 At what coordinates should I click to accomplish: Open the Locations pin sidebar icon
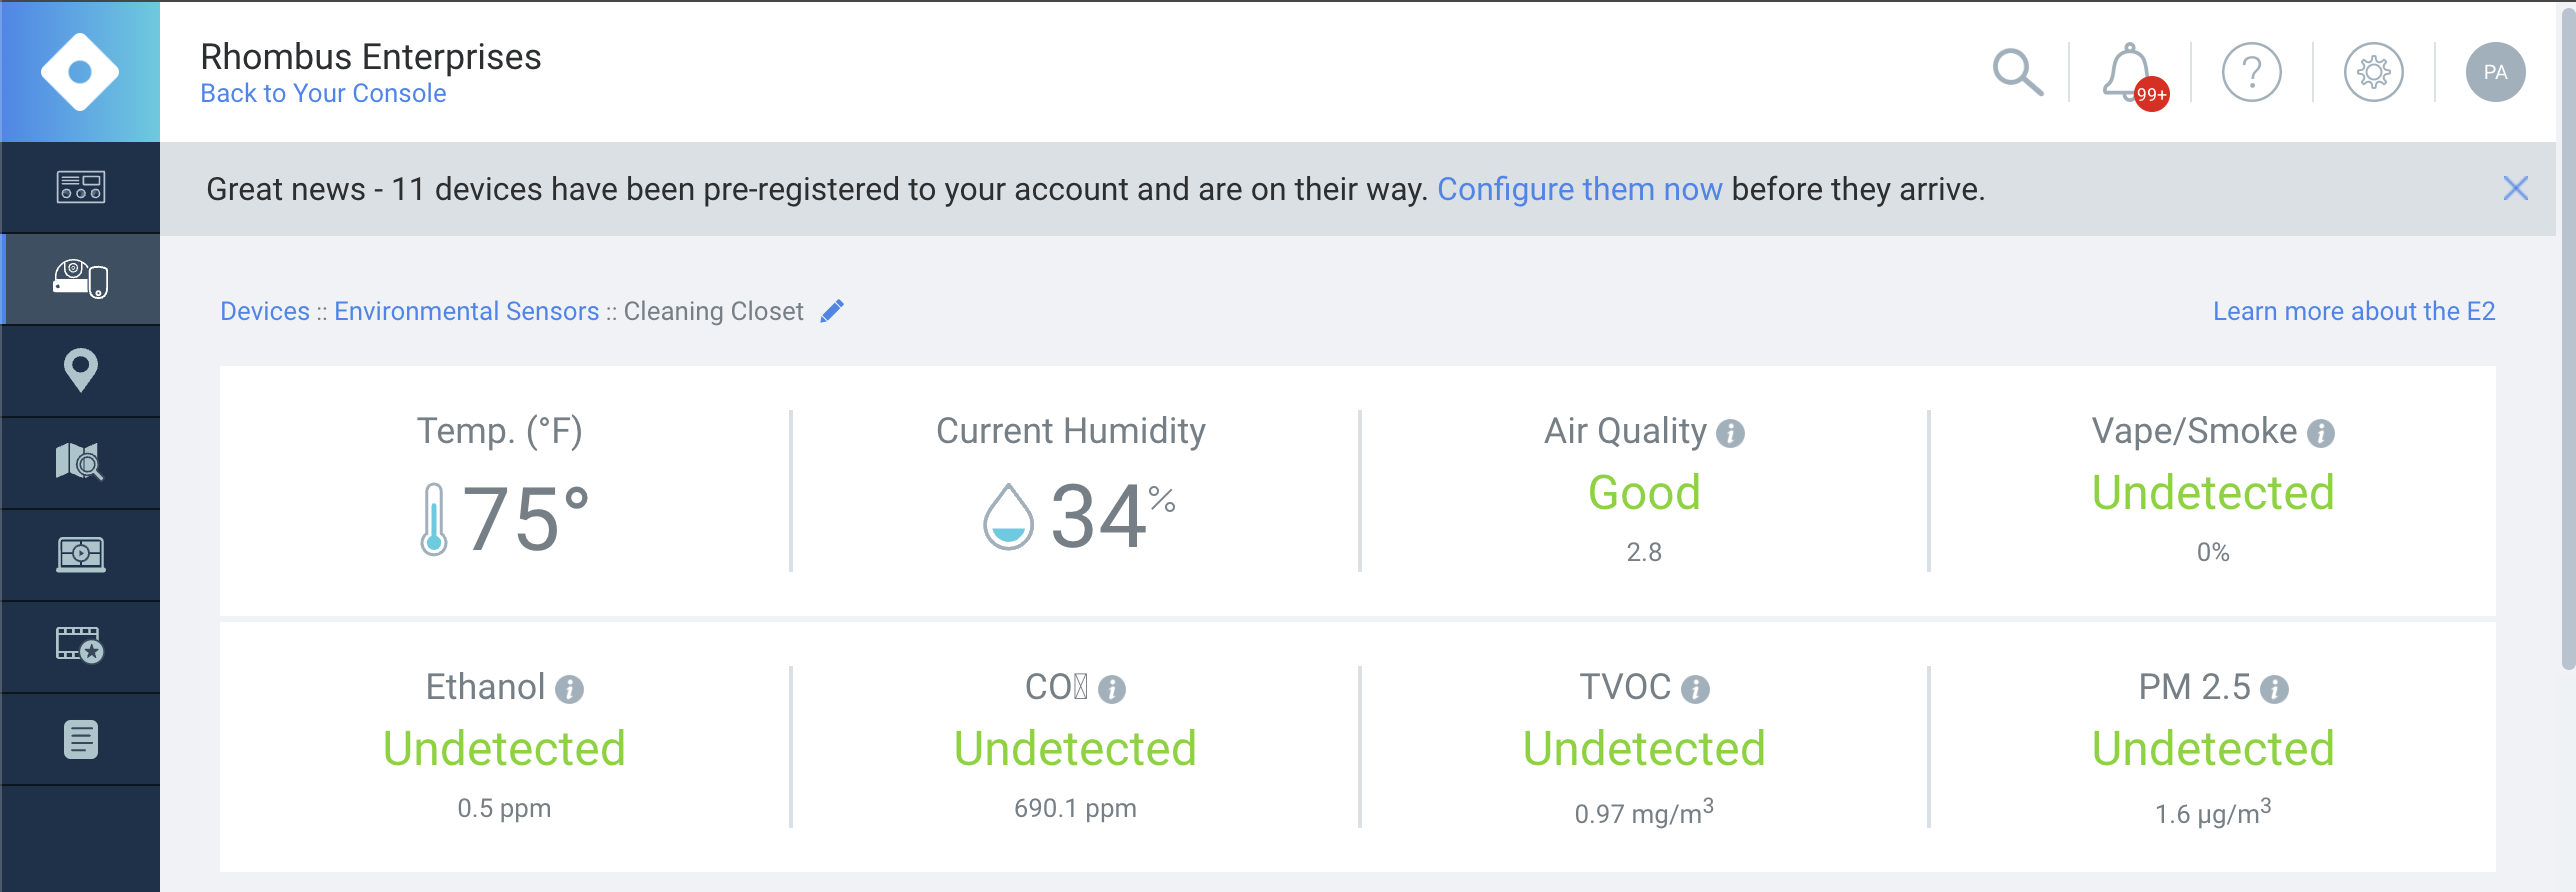(x=80, y=370)
